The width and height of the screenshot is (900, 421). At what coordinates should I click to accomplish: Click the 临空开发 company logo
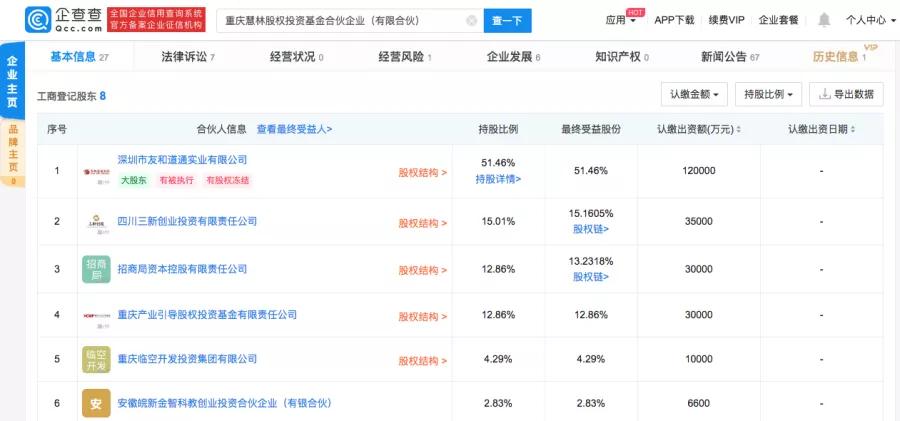tap(96, 360)
